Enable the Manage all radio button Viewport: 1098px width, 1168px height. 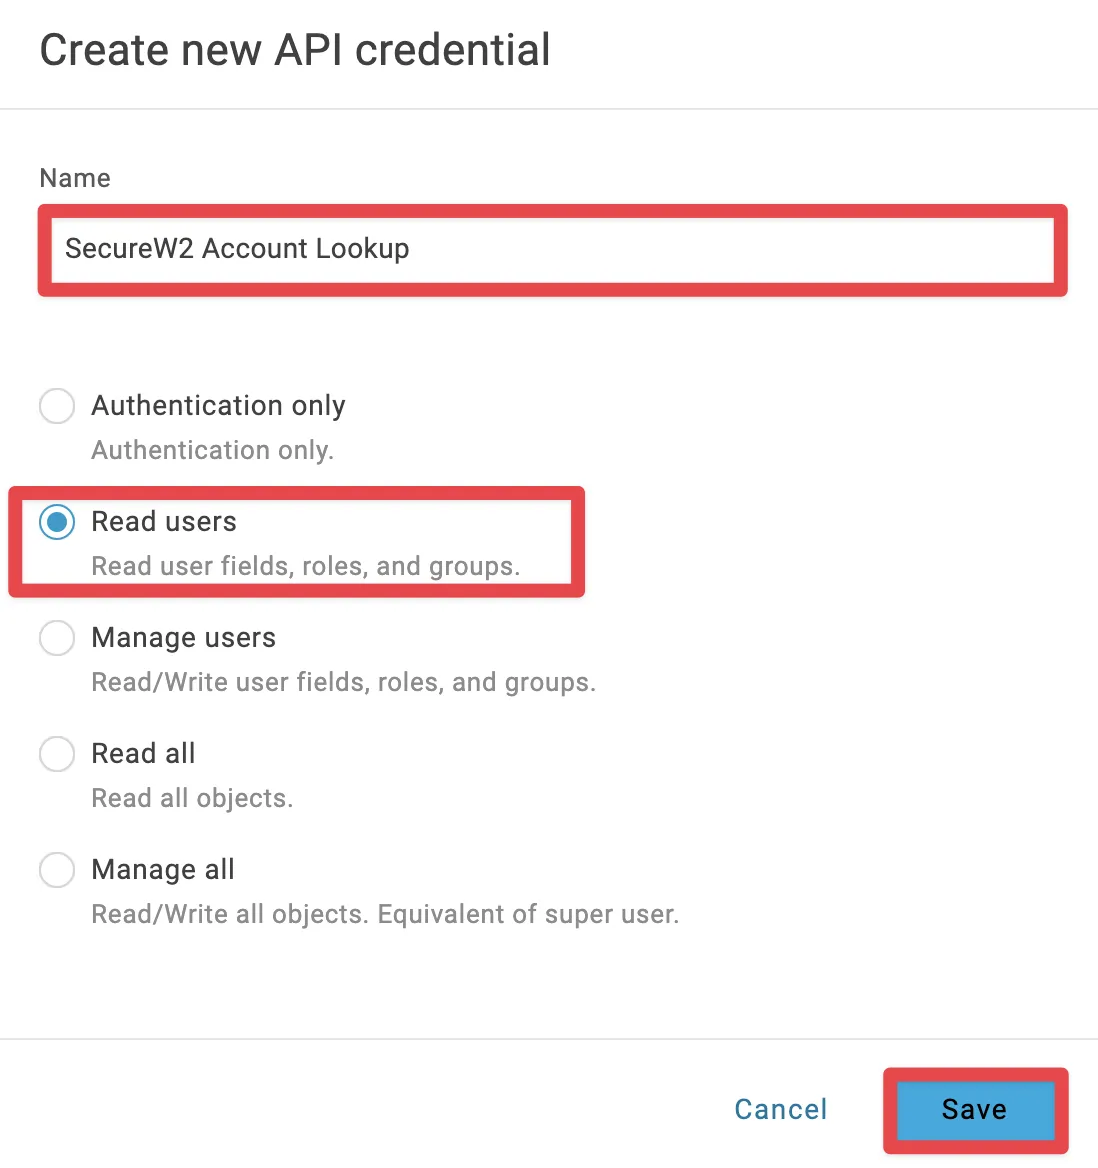(x=57, y=870)
